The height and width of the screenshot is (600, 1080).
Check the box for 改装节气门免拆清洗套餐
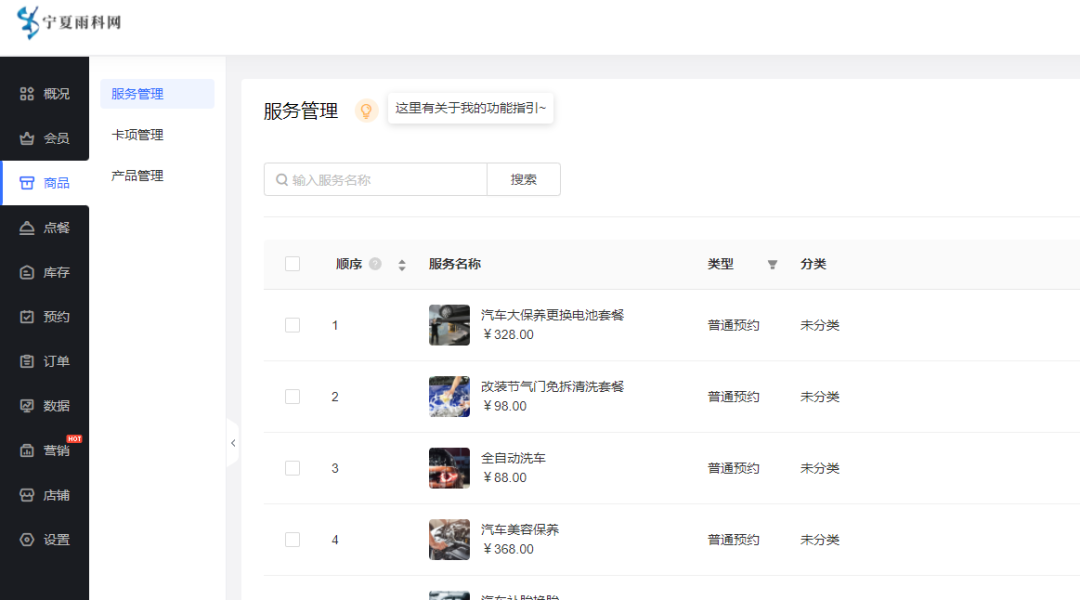tap(293, 397)
